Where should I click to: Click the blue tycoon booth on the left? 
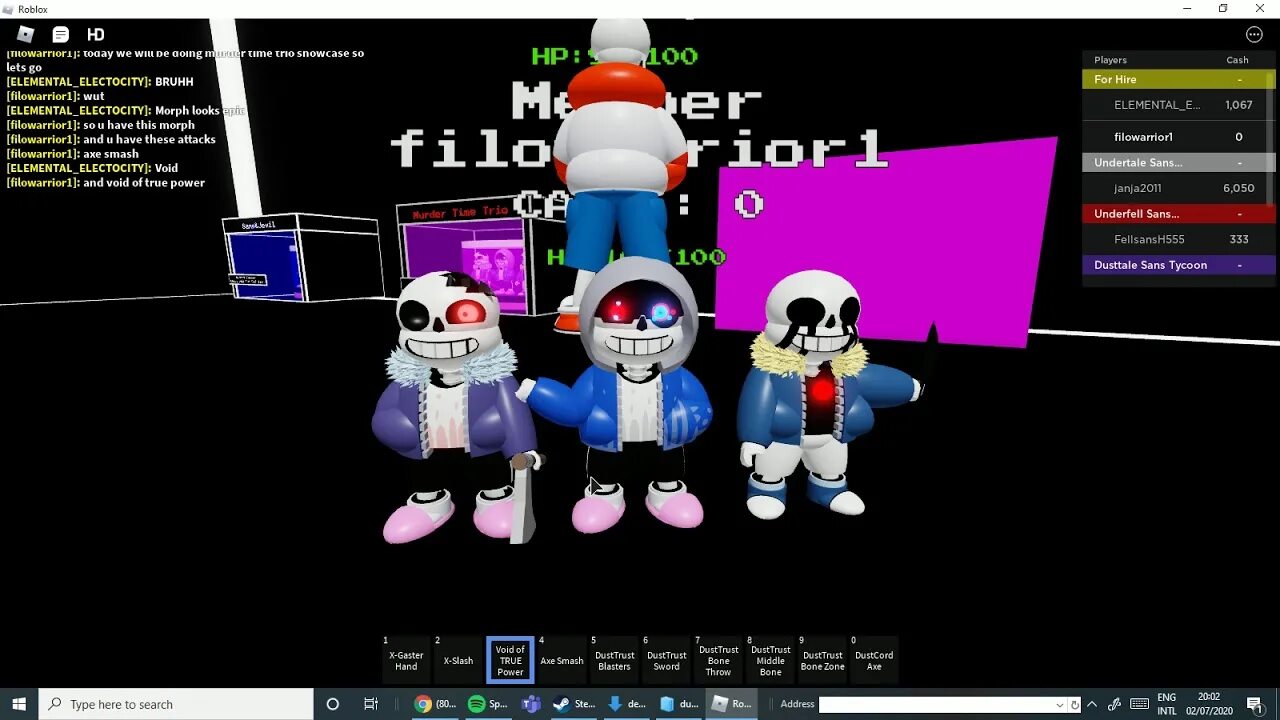pyautogui.click(x=301, y=258)
